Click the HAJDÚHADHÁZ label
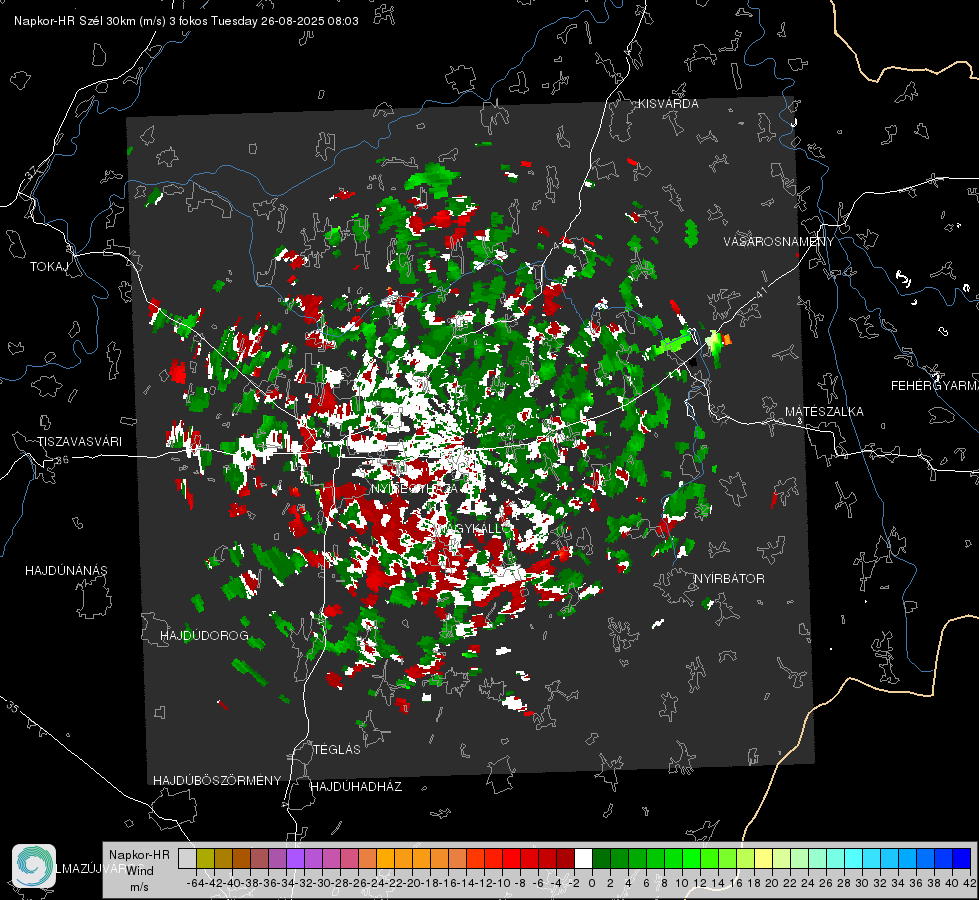Viewport: 979px width, 900px height. 356,787
